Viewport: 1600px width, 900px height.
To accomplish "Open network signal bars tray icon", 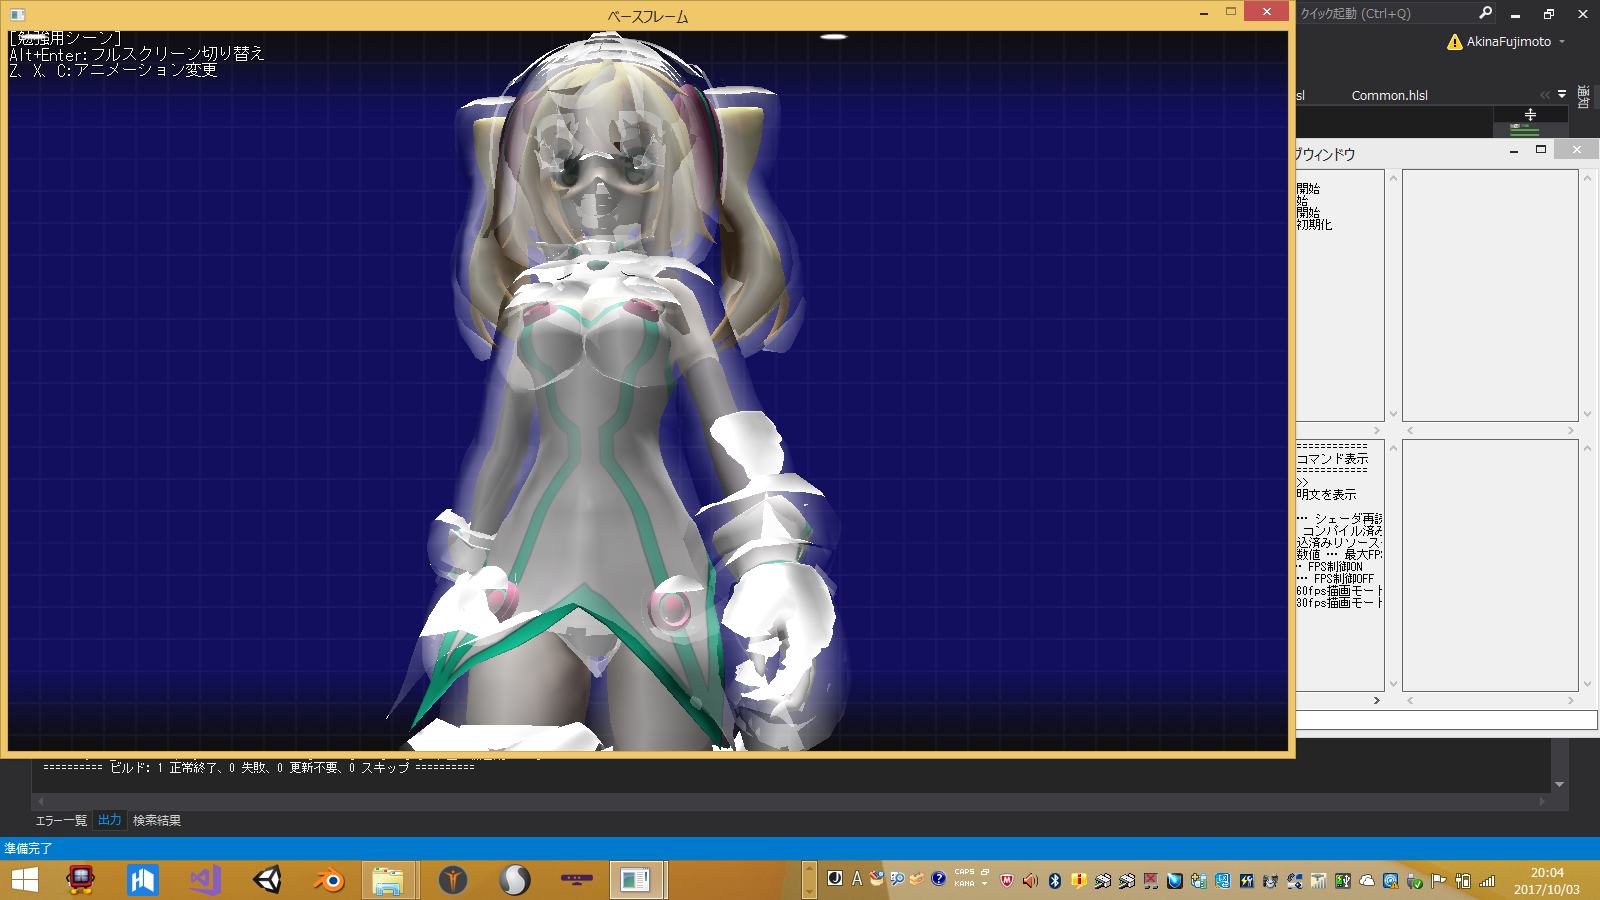I will [x=1487, y=881].
